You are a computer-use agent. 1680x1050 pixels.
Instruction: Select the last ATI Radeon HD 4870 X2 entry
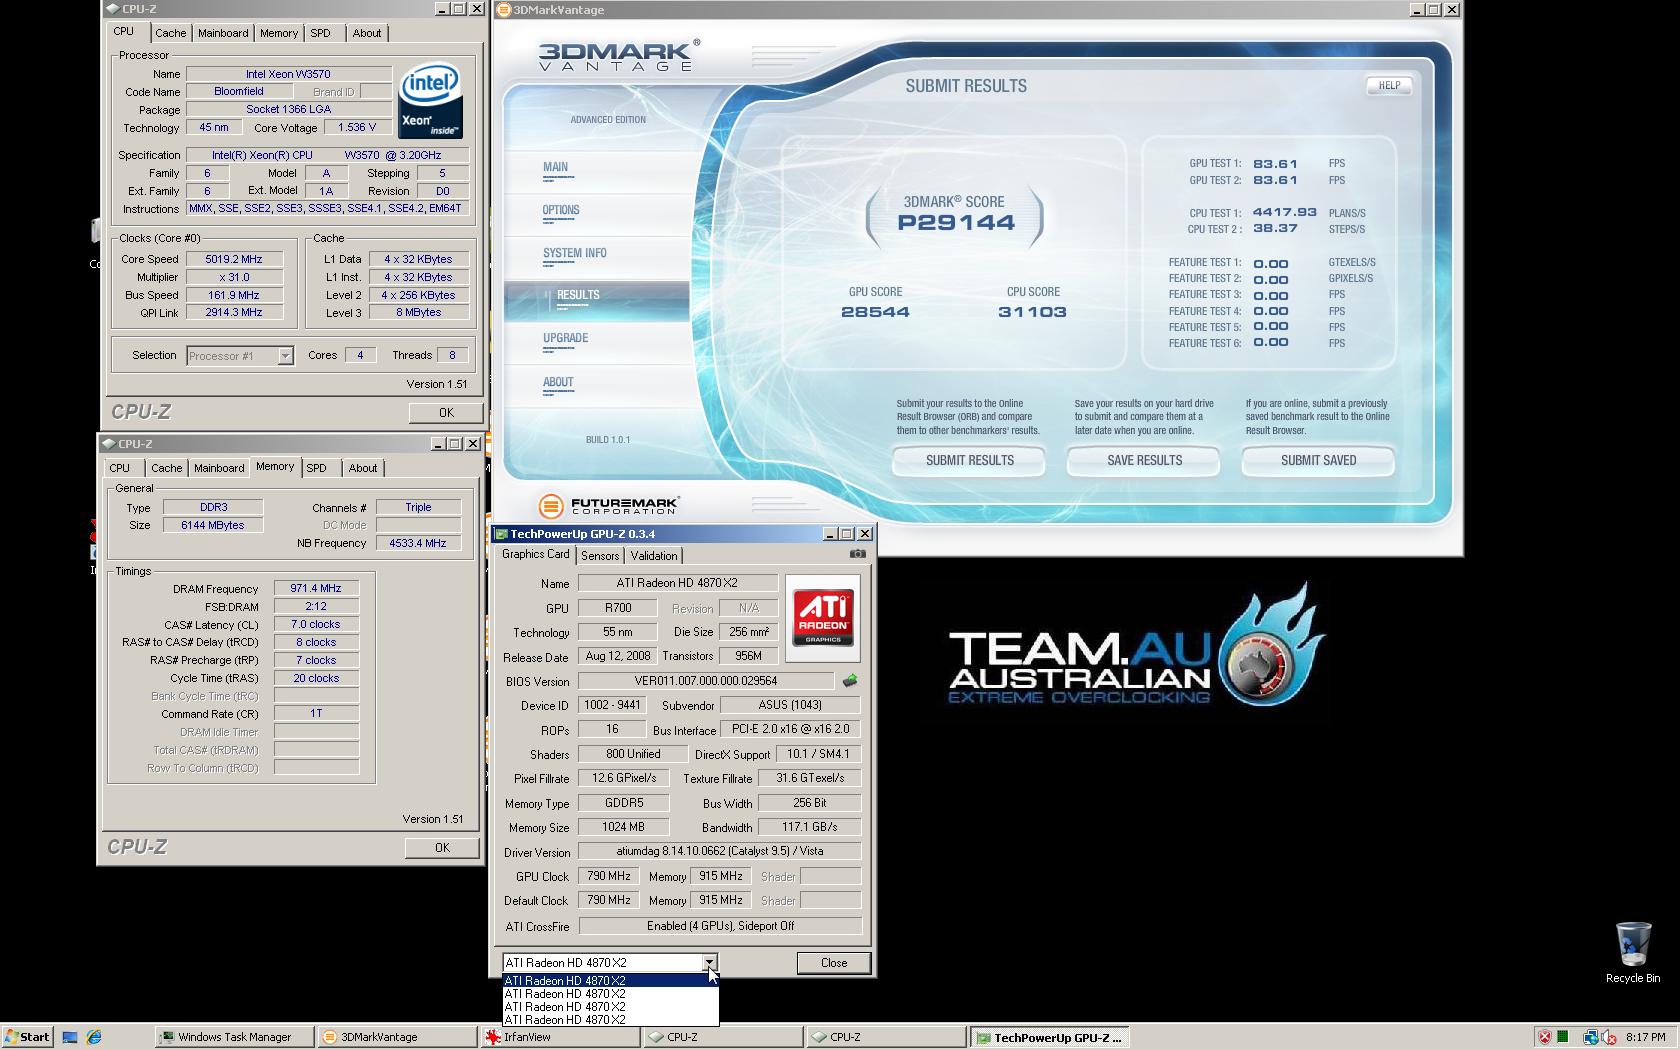click(610, 1020)
